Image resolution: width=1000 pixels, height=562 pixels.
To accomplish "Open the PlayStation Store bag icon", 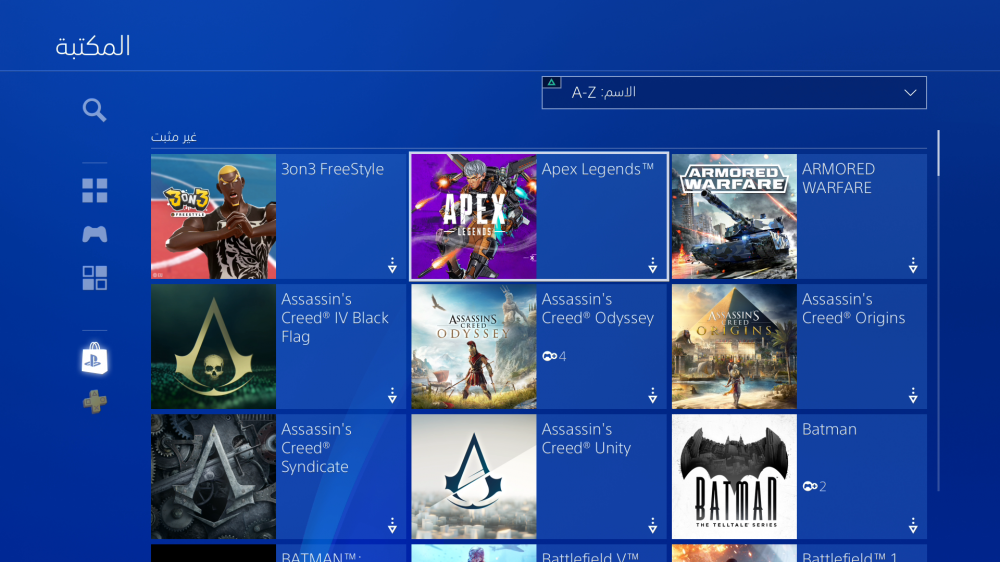I will tap(94, 359).
